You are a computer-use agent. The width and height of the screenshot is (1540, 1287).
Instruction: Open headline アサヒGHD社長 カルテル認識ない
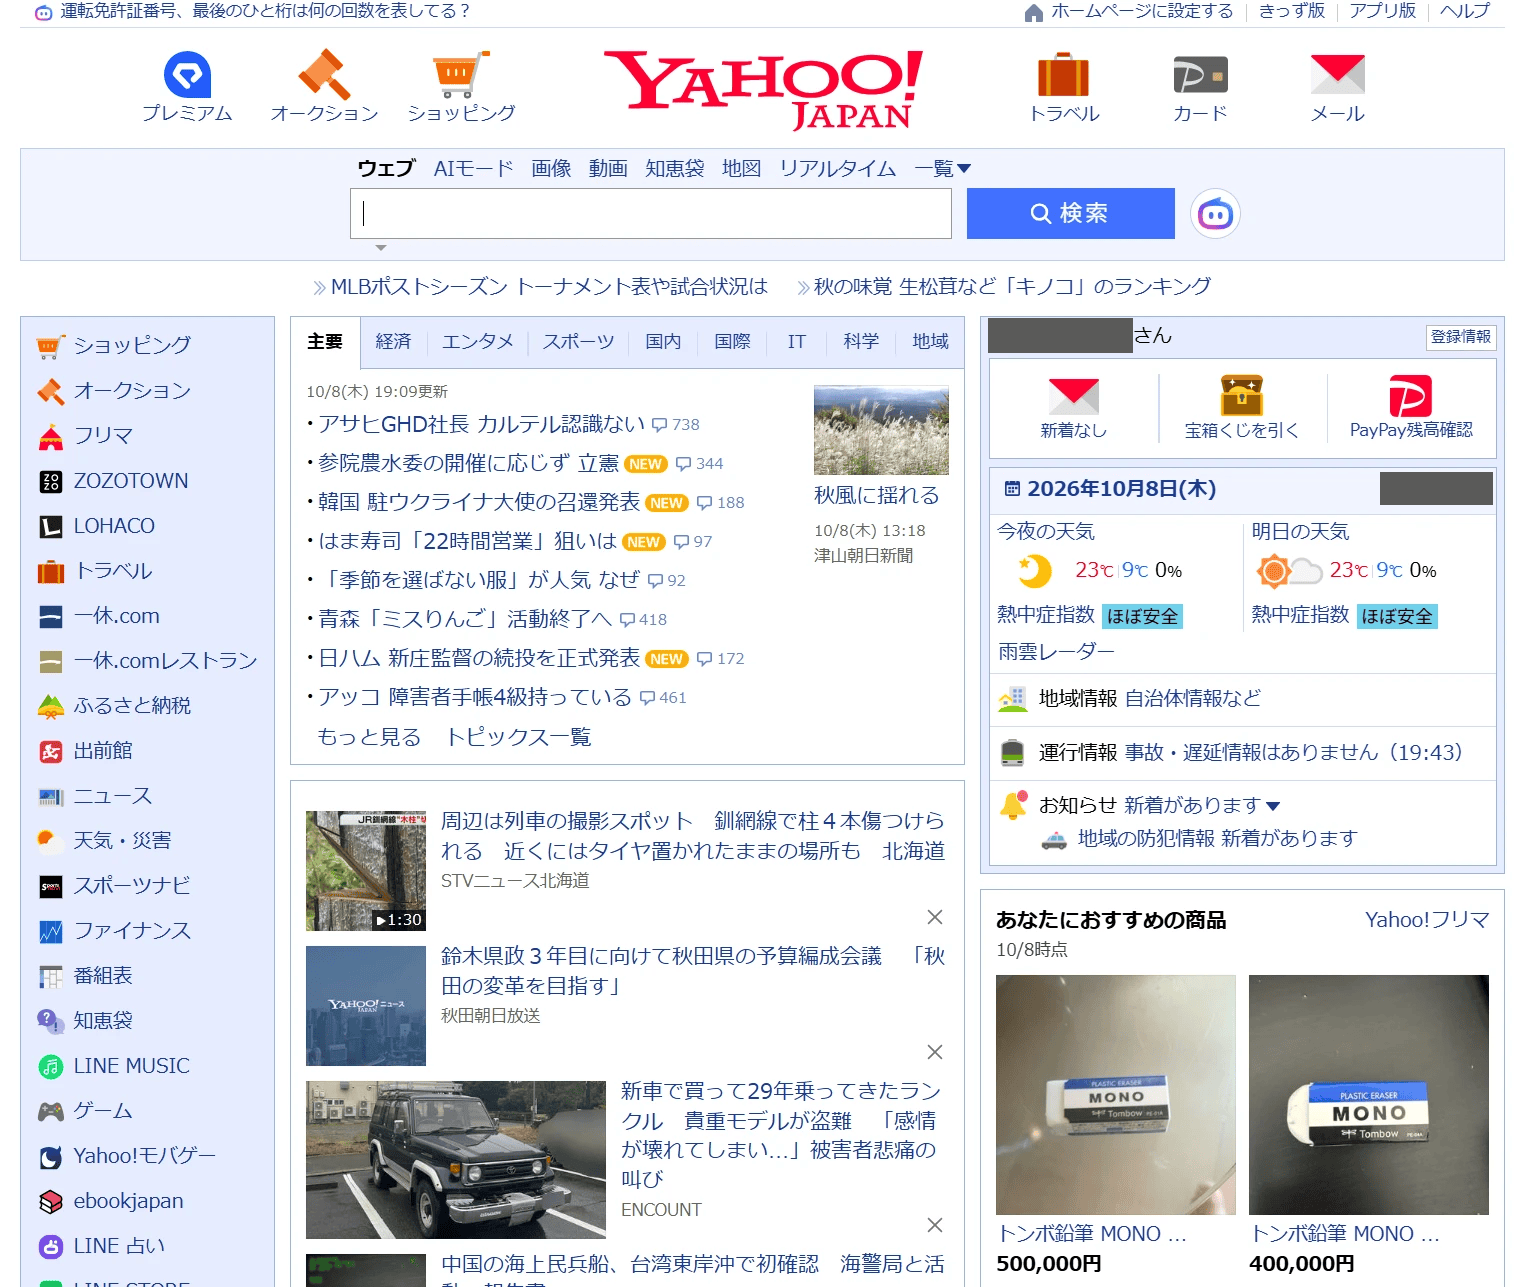(x=481, y=425)
